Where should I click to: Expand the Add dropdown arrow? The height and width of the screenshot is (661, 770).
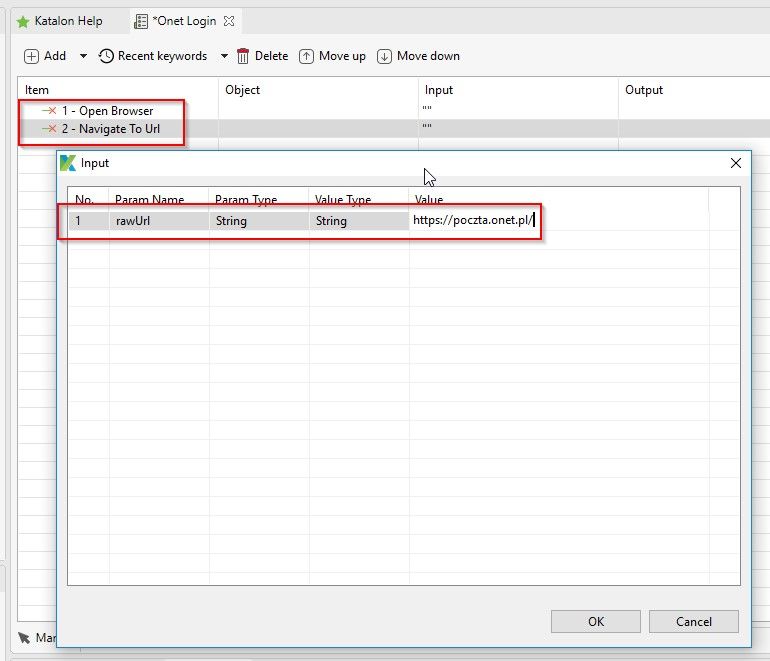tap(83, 56)
